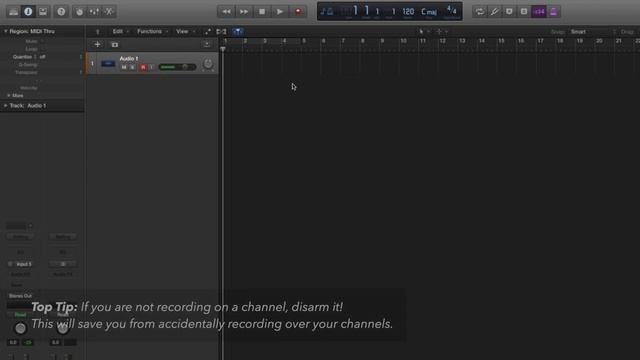640x360 pixels.
Task: Open the command-click tool menu
Action: [441, 31]
